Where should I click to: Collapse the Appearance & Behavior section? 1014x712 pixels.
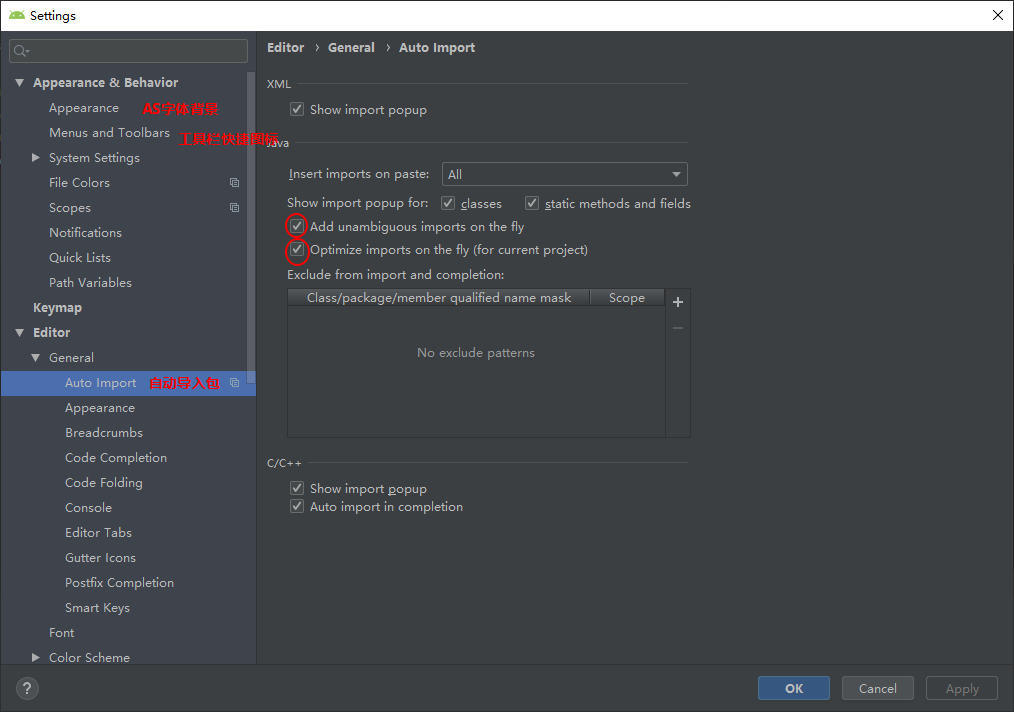[19, 83]
